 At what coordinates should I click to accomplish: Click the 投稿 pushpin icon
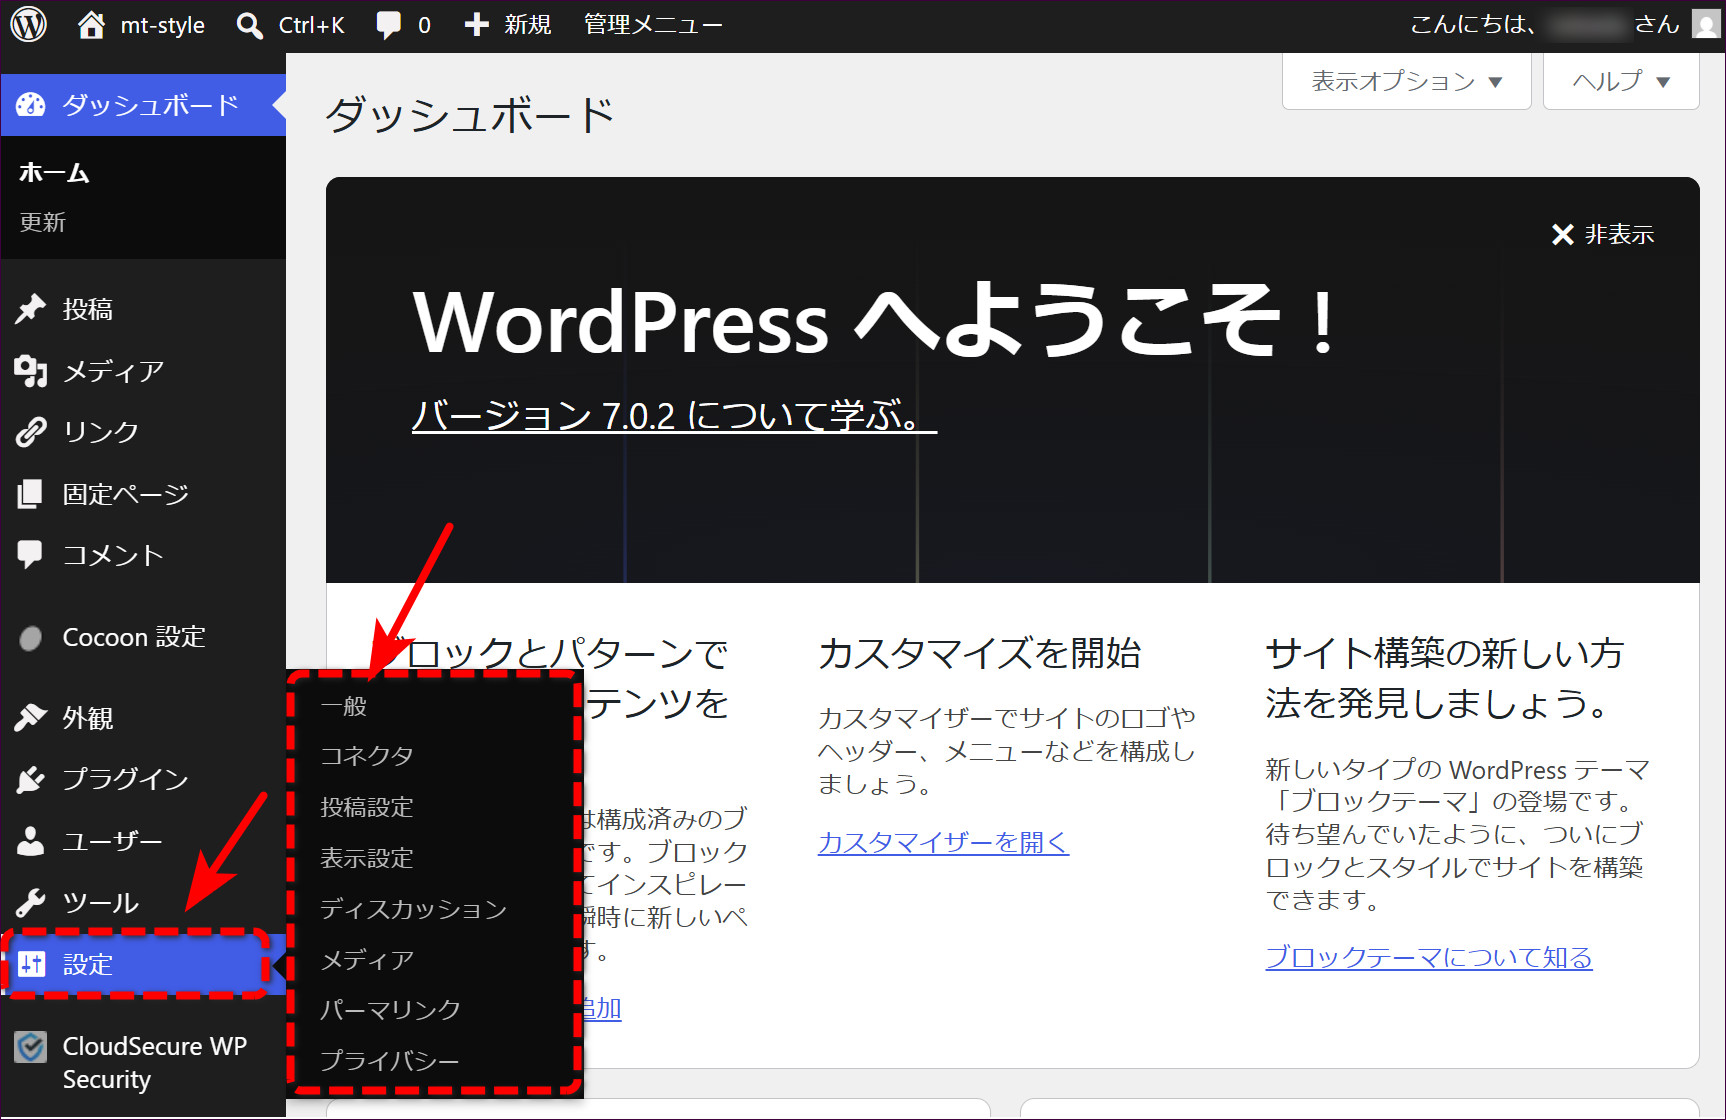(x=31, y=309)
